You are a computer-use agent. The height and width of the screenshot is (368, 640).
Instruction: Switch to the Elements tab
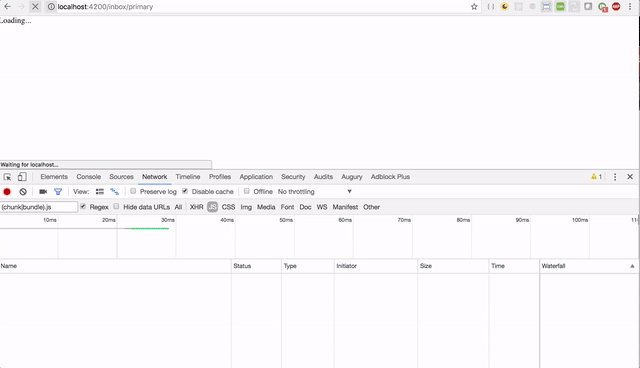pos(54,177)
